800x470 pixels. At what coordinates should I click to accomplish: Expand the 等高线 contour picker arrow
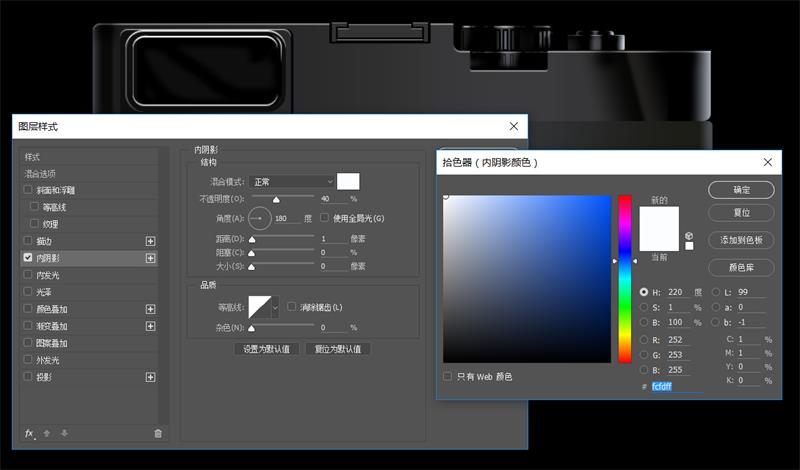coord(276,307)
